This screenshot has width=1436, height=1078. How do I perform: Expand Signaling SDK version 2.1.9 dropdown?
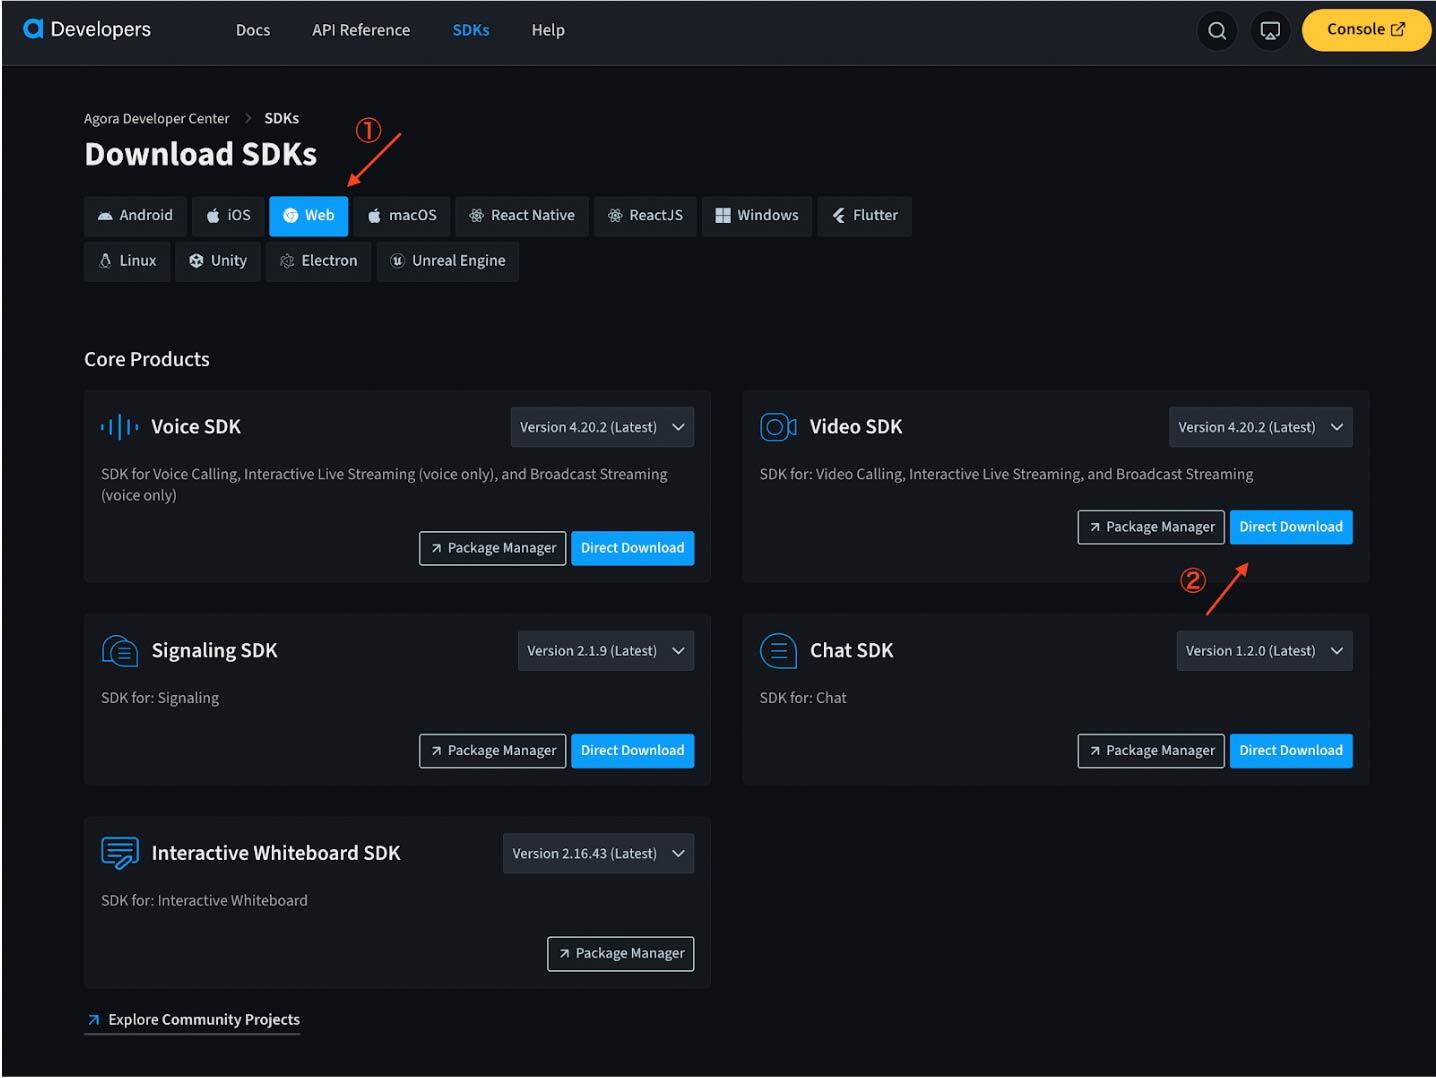[606, 651]
